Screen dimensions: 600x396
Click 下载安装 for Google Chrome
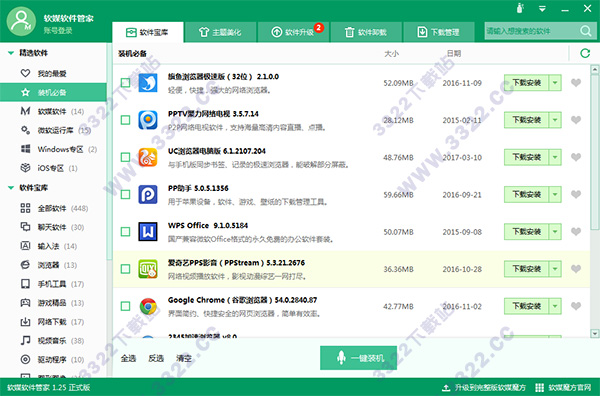(527, 306)
